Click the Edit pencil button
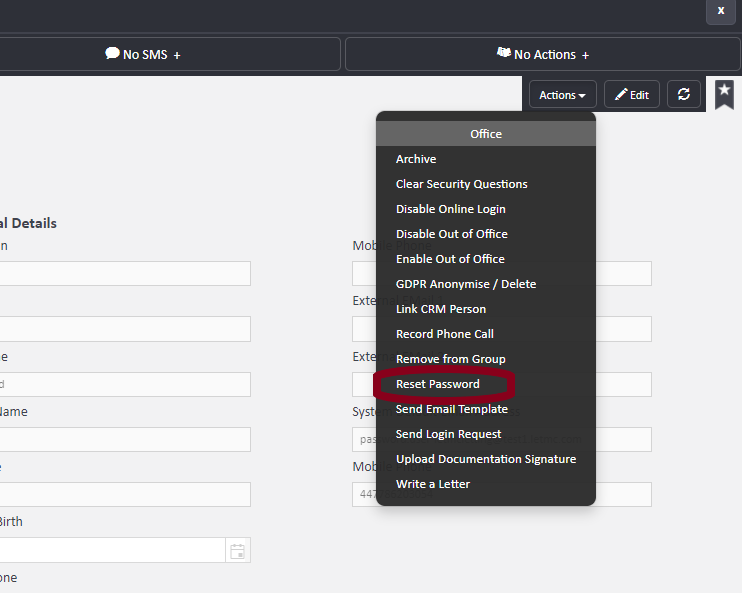Screen dimensions: 742x593 pyautogui.click(x=632, y=95)
